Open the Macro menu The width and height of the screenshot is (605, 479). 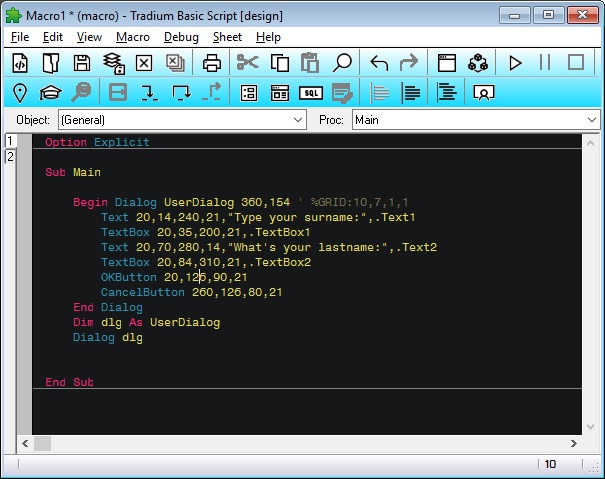[132, 37]
